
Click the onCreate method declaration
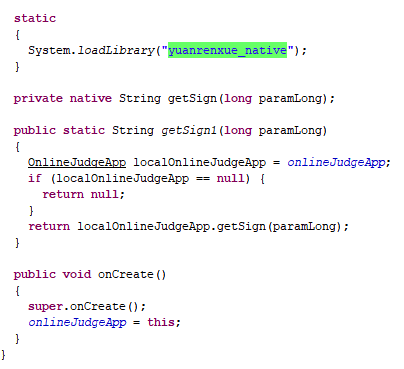(132, 274)
